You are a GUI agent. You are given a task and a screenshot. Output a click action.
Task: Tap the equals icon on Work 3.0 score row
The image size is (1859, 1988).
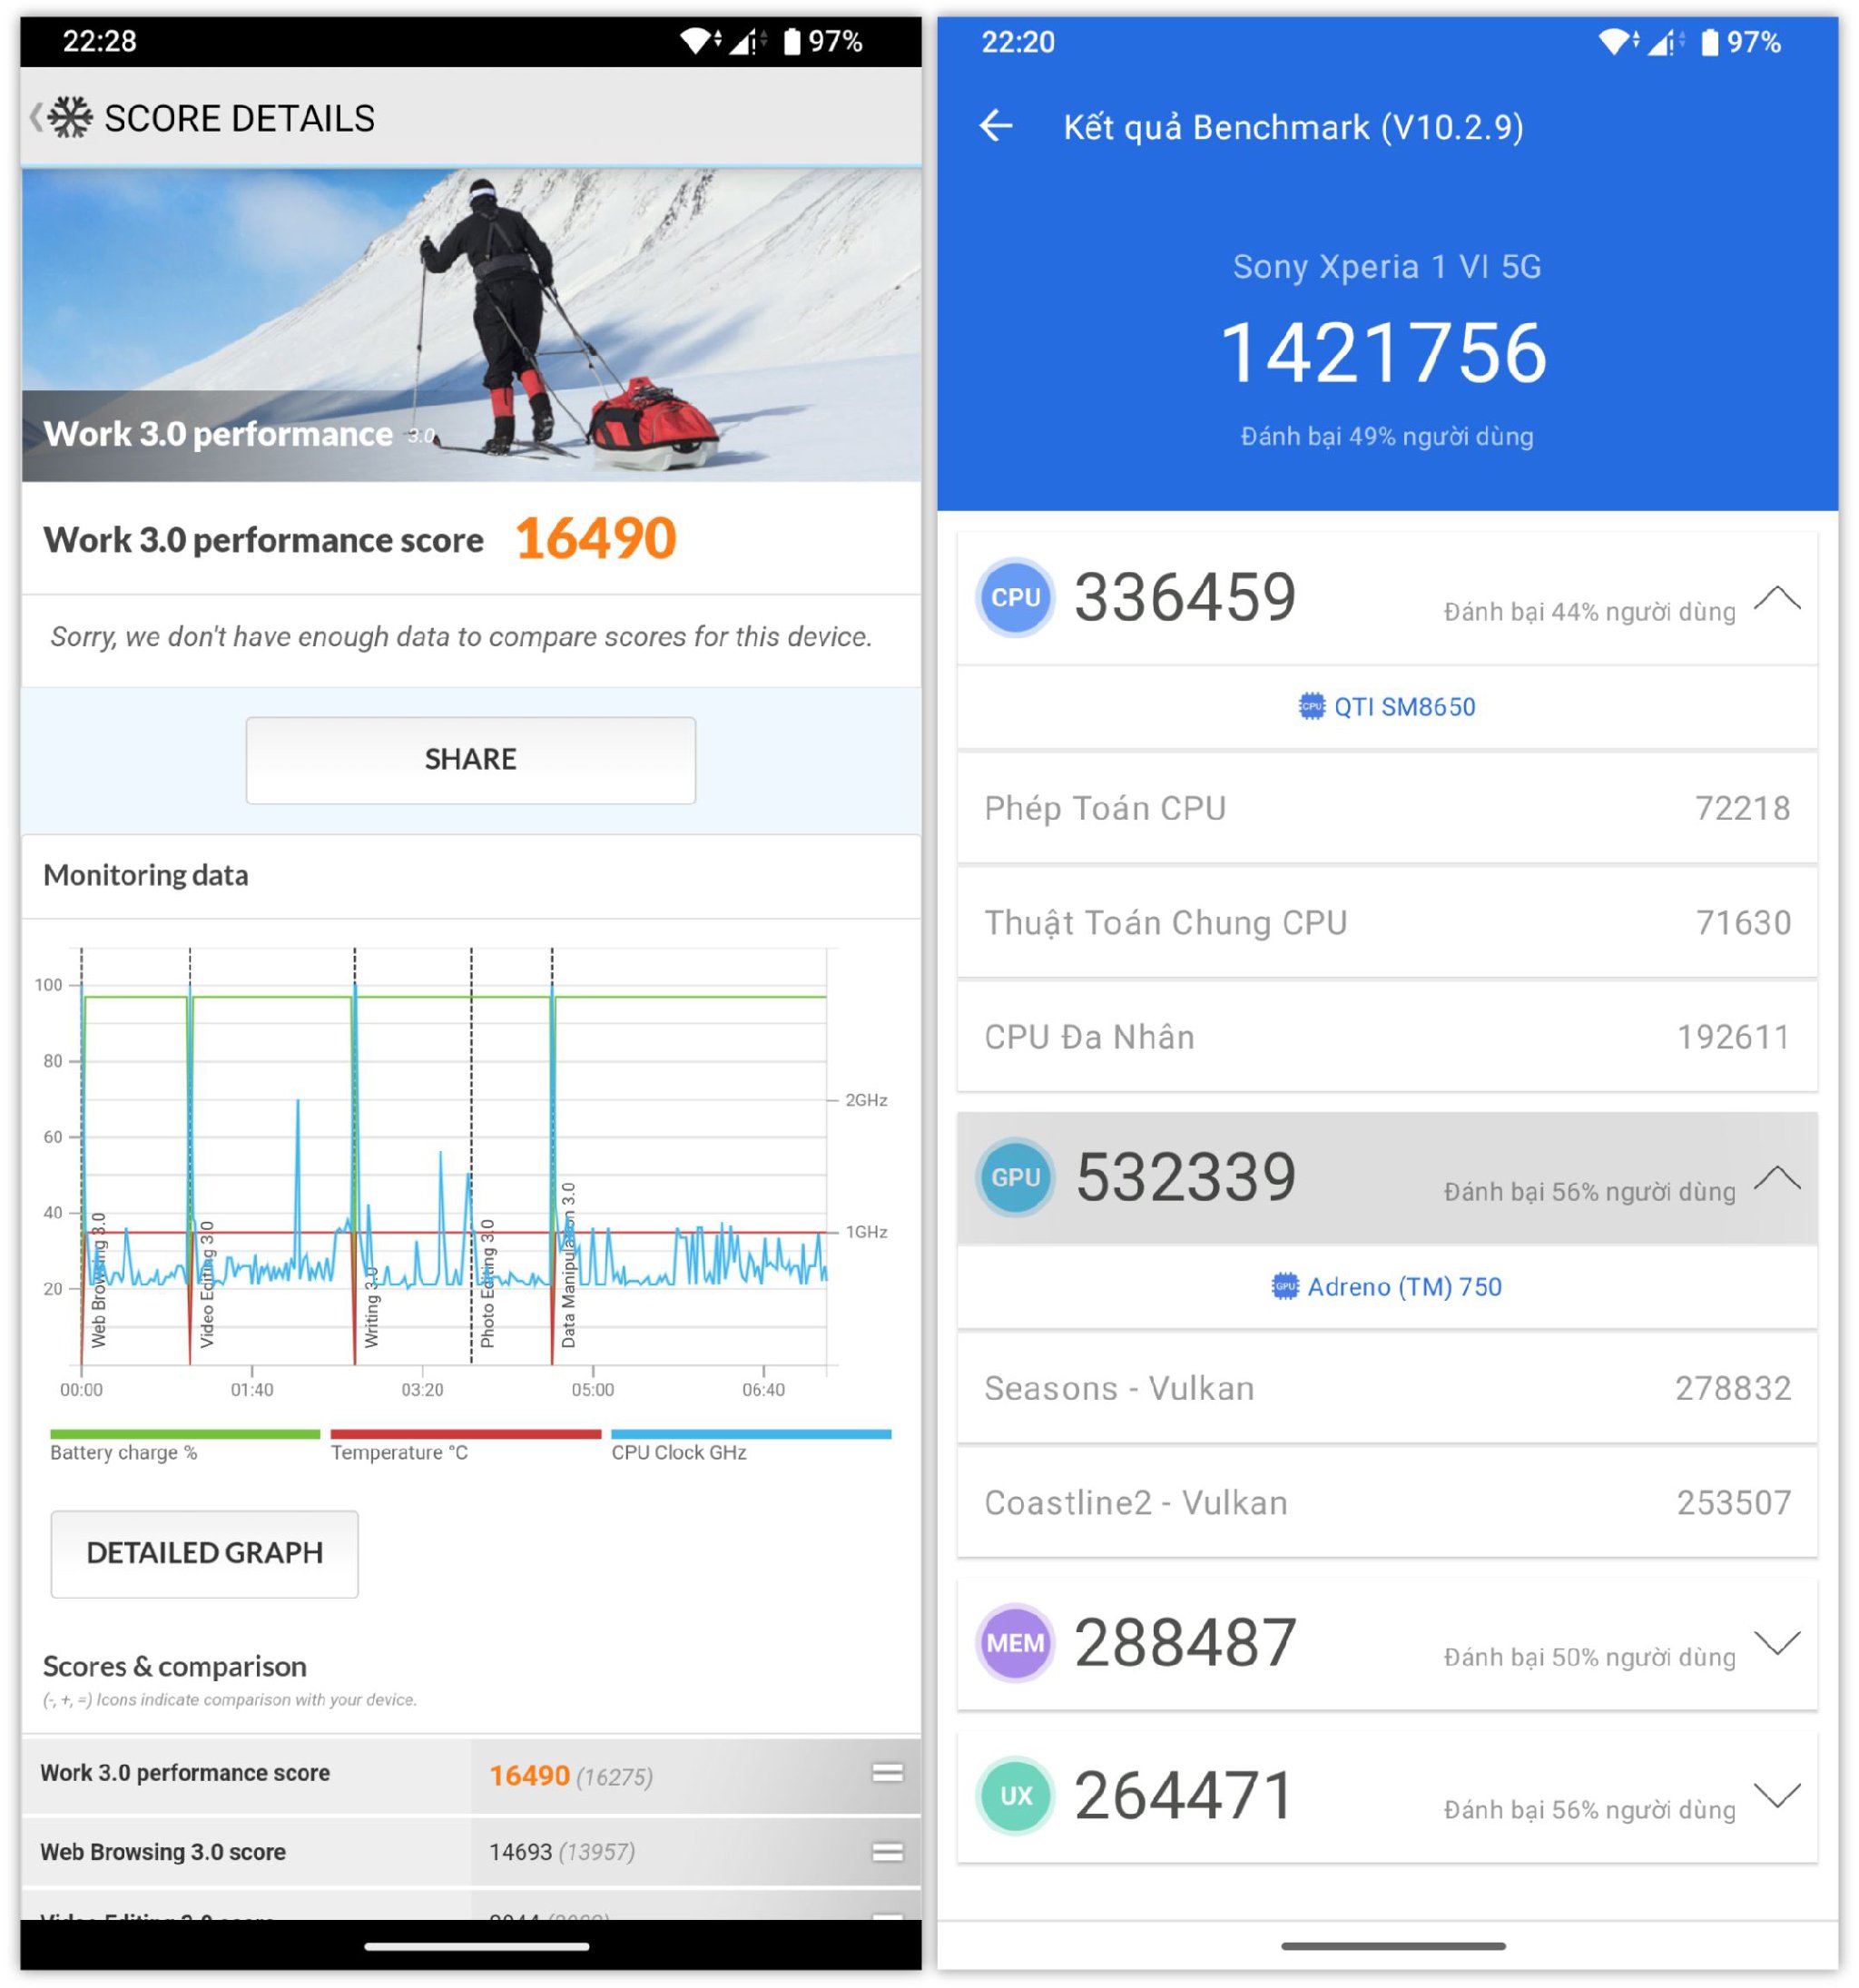click(x=887, y=1773)
